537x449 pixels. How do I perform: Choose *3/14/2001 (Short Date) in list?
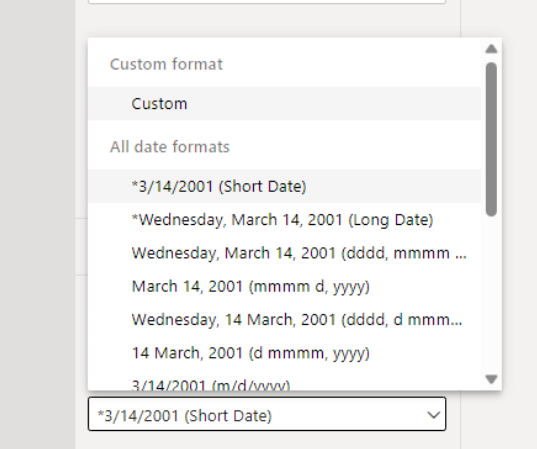coord(284,186)
